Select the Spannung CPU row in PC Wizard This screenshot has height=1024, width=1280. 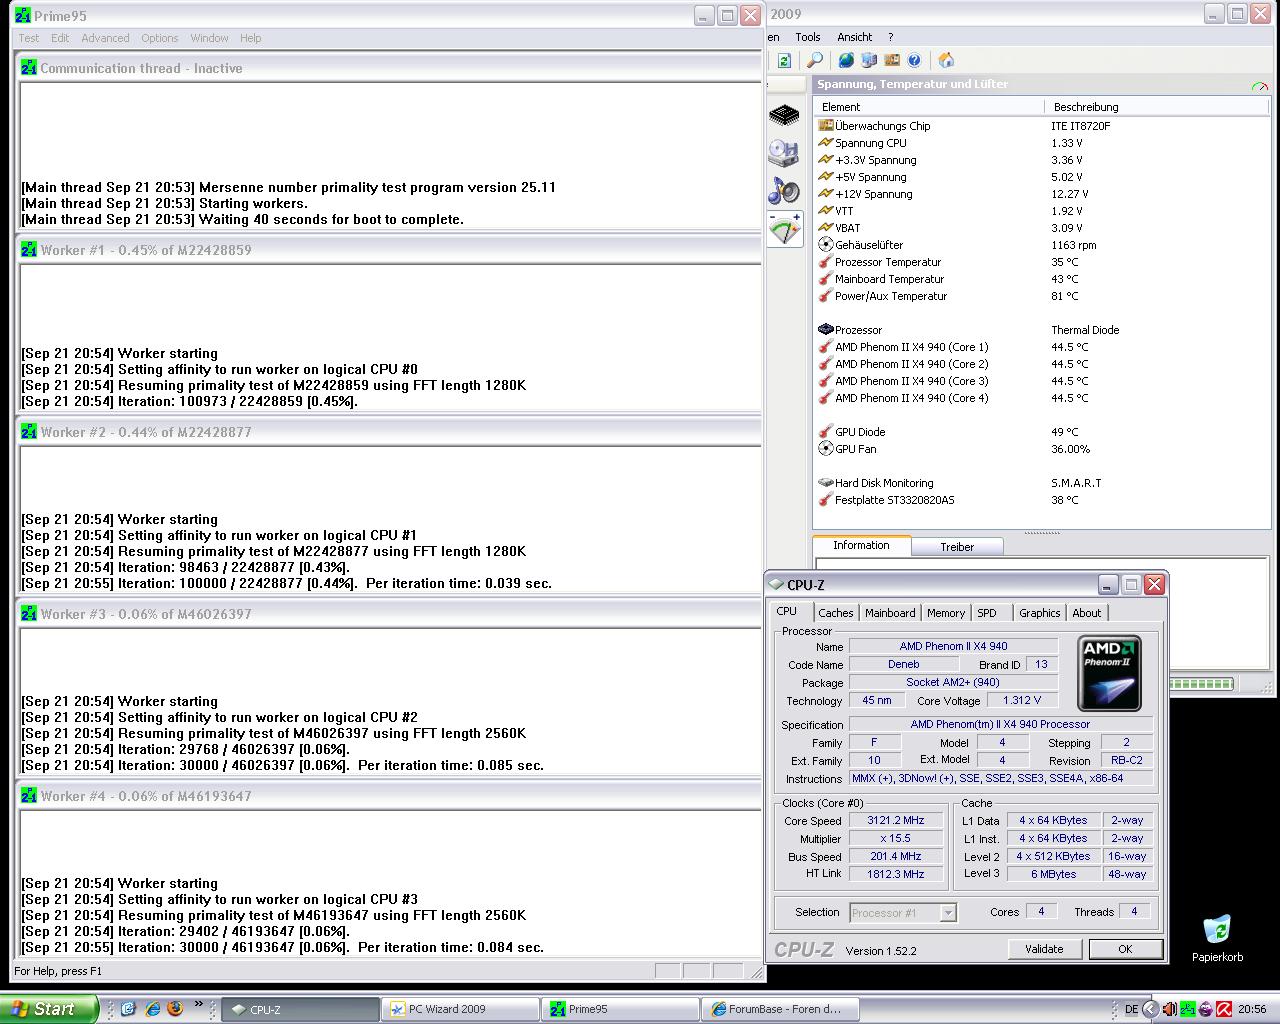pyautogui.click(x=1040, y=143)
